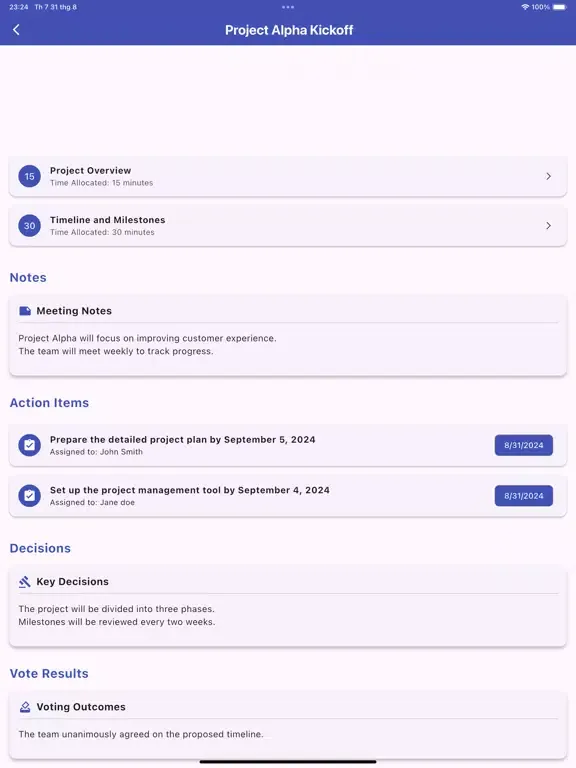
Task: Expand Project Overview with its chevron
Action: [x=549, y=176]
